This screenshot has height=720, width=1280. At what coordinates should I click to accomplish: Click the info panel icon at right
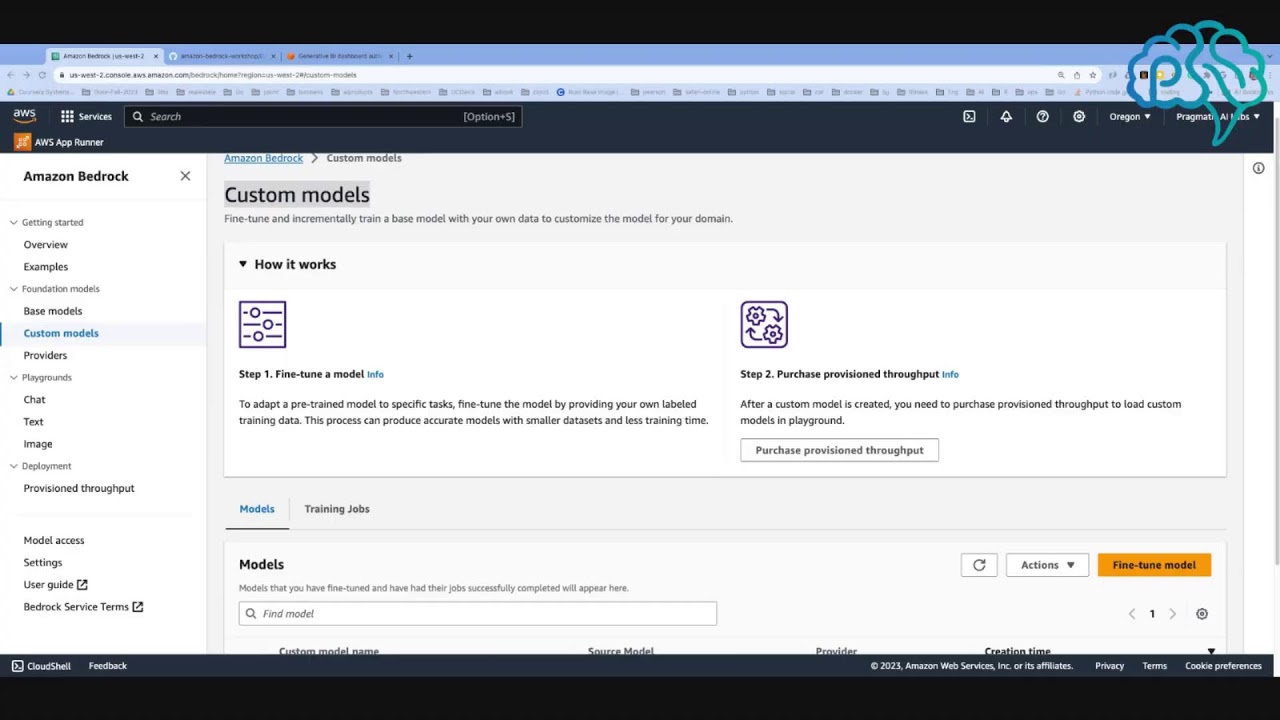tap(1258, 168)
